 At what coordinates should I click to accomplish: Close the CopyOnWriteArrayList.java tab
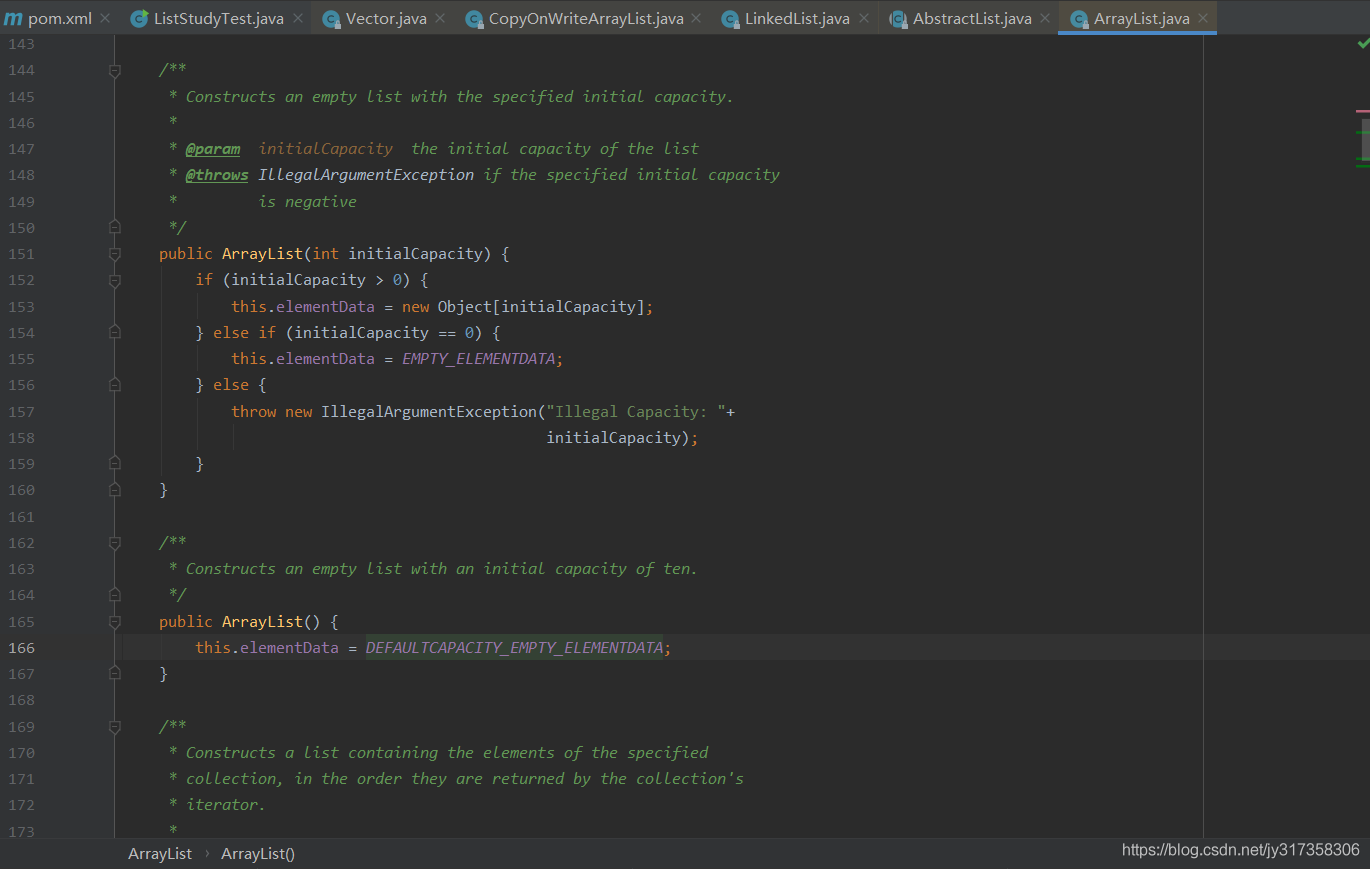point(696,18)
